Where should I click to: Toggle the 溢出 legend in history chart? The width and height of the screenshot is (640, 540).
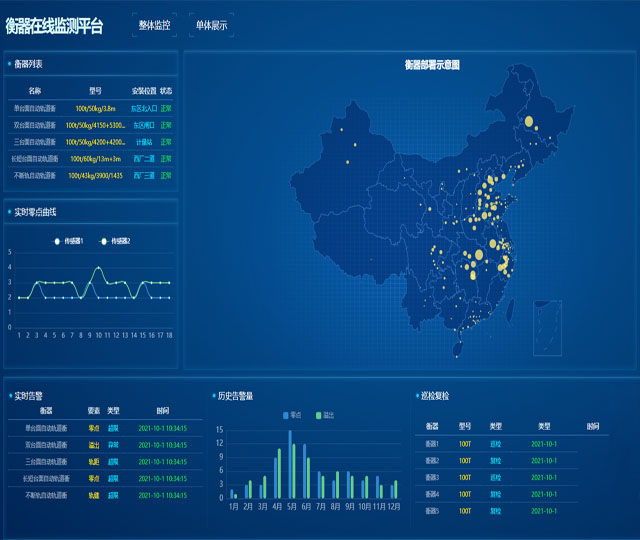click(323, 414)
